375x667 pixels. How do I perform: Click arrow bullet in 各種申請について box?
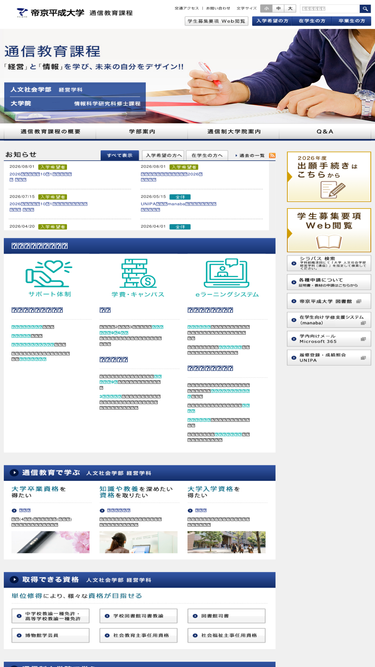pos(294,282)
